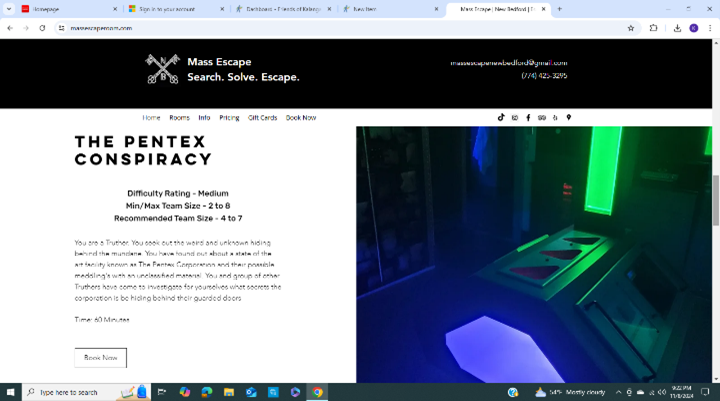Click the Mass Escape crossed-keys logo
Screen dimensions: 720x401
[x=162, y=69]
